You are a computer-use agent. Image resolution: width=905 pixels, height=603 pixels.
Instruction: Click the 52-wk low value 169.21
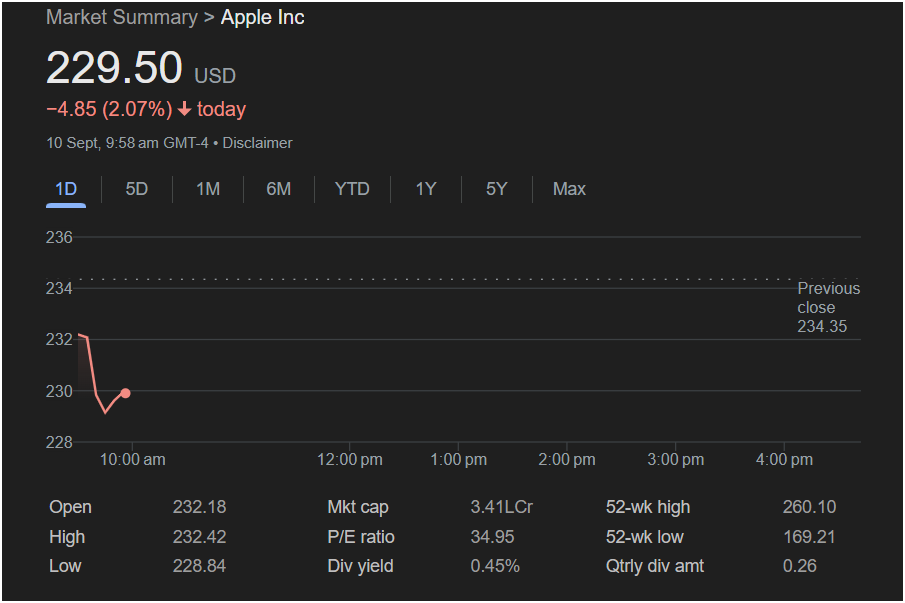coord(809,537)
